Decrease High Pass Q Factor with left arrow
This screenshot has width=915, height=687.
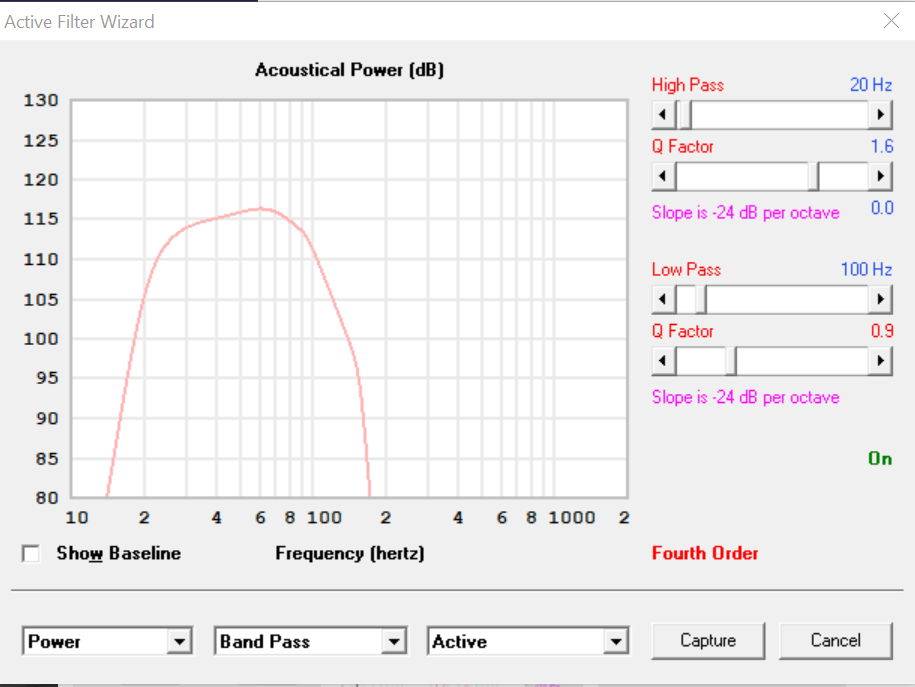coord(663,176)
